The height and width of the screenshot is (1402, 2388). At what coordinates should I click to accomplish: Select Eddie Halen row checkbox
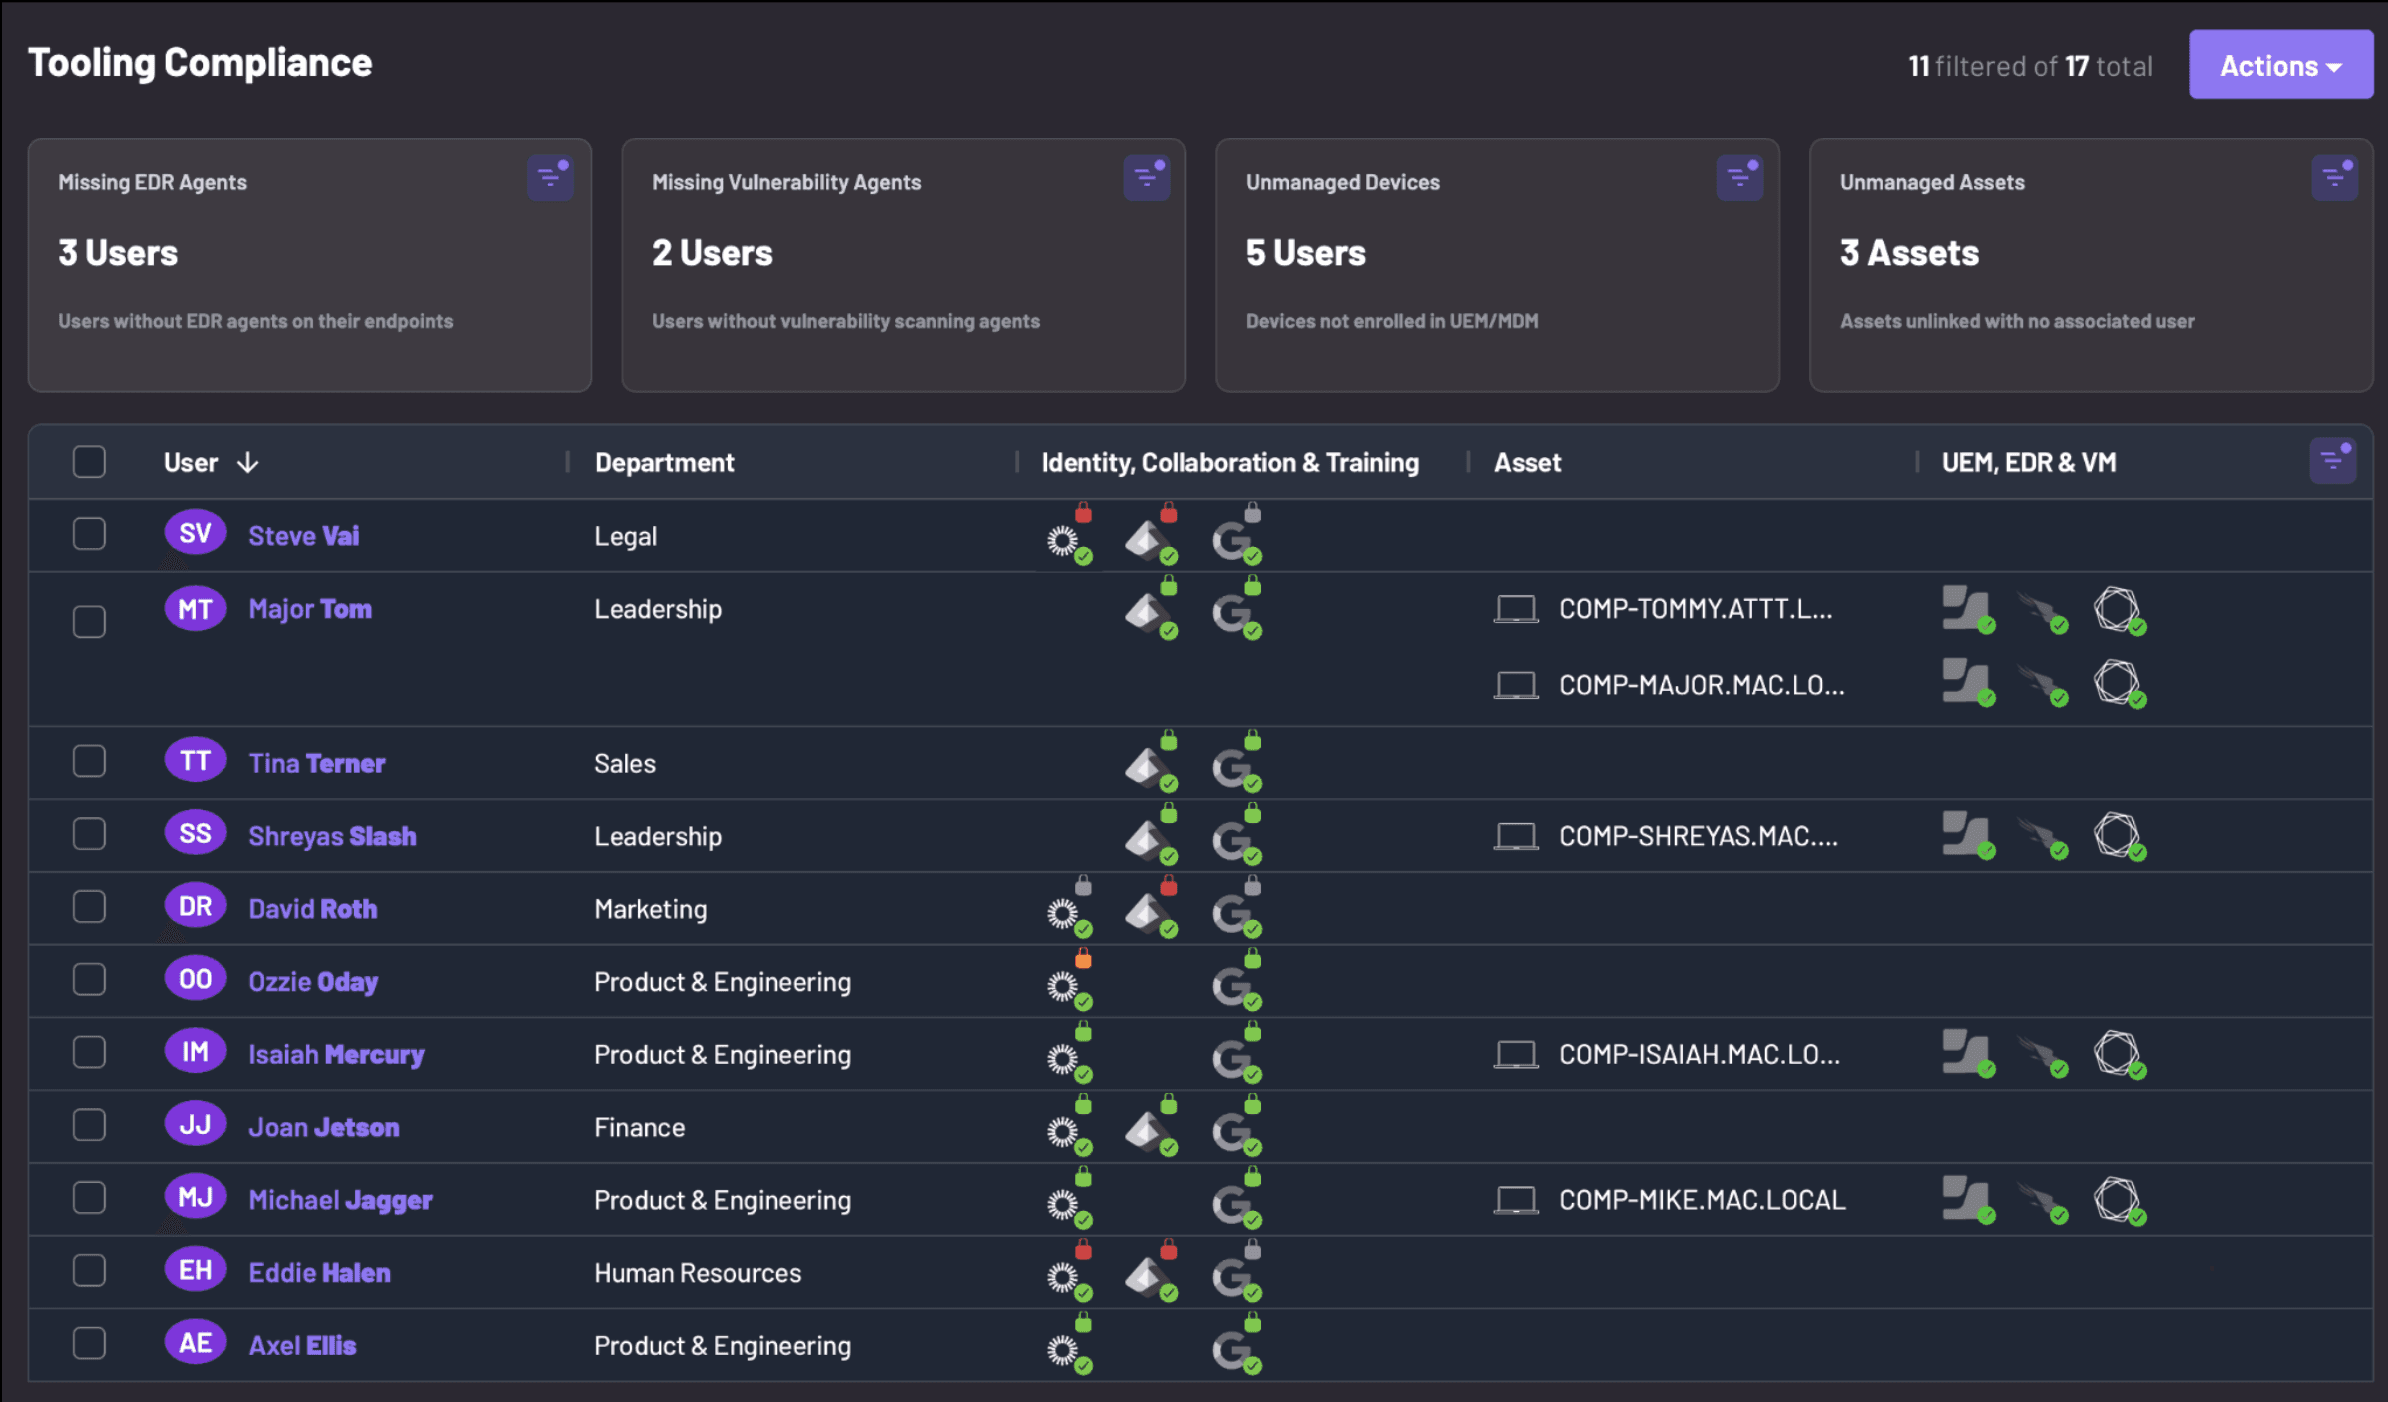point(89,1271)
